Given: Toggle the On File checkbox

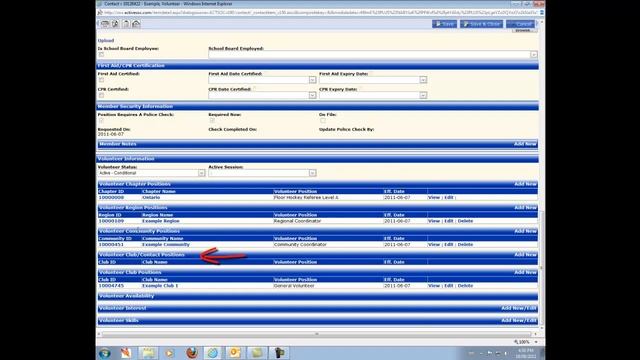Looking at the screenshot, I should [x=323, y=120].
